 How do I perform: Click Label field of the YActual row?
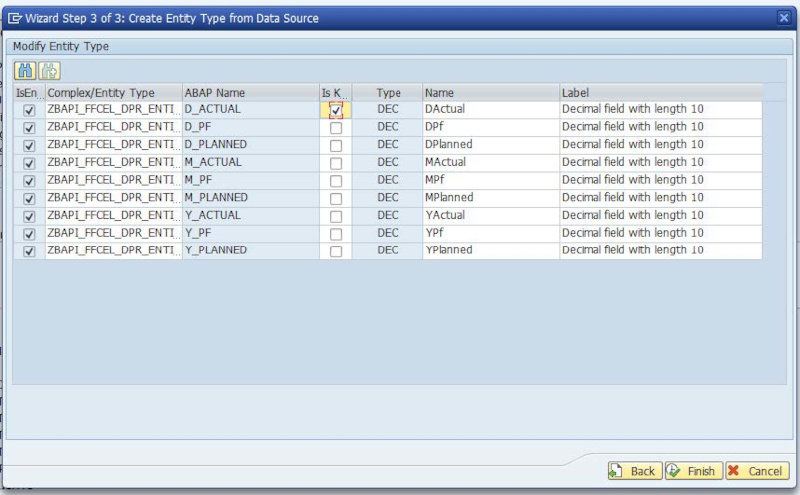pos(660,215)
